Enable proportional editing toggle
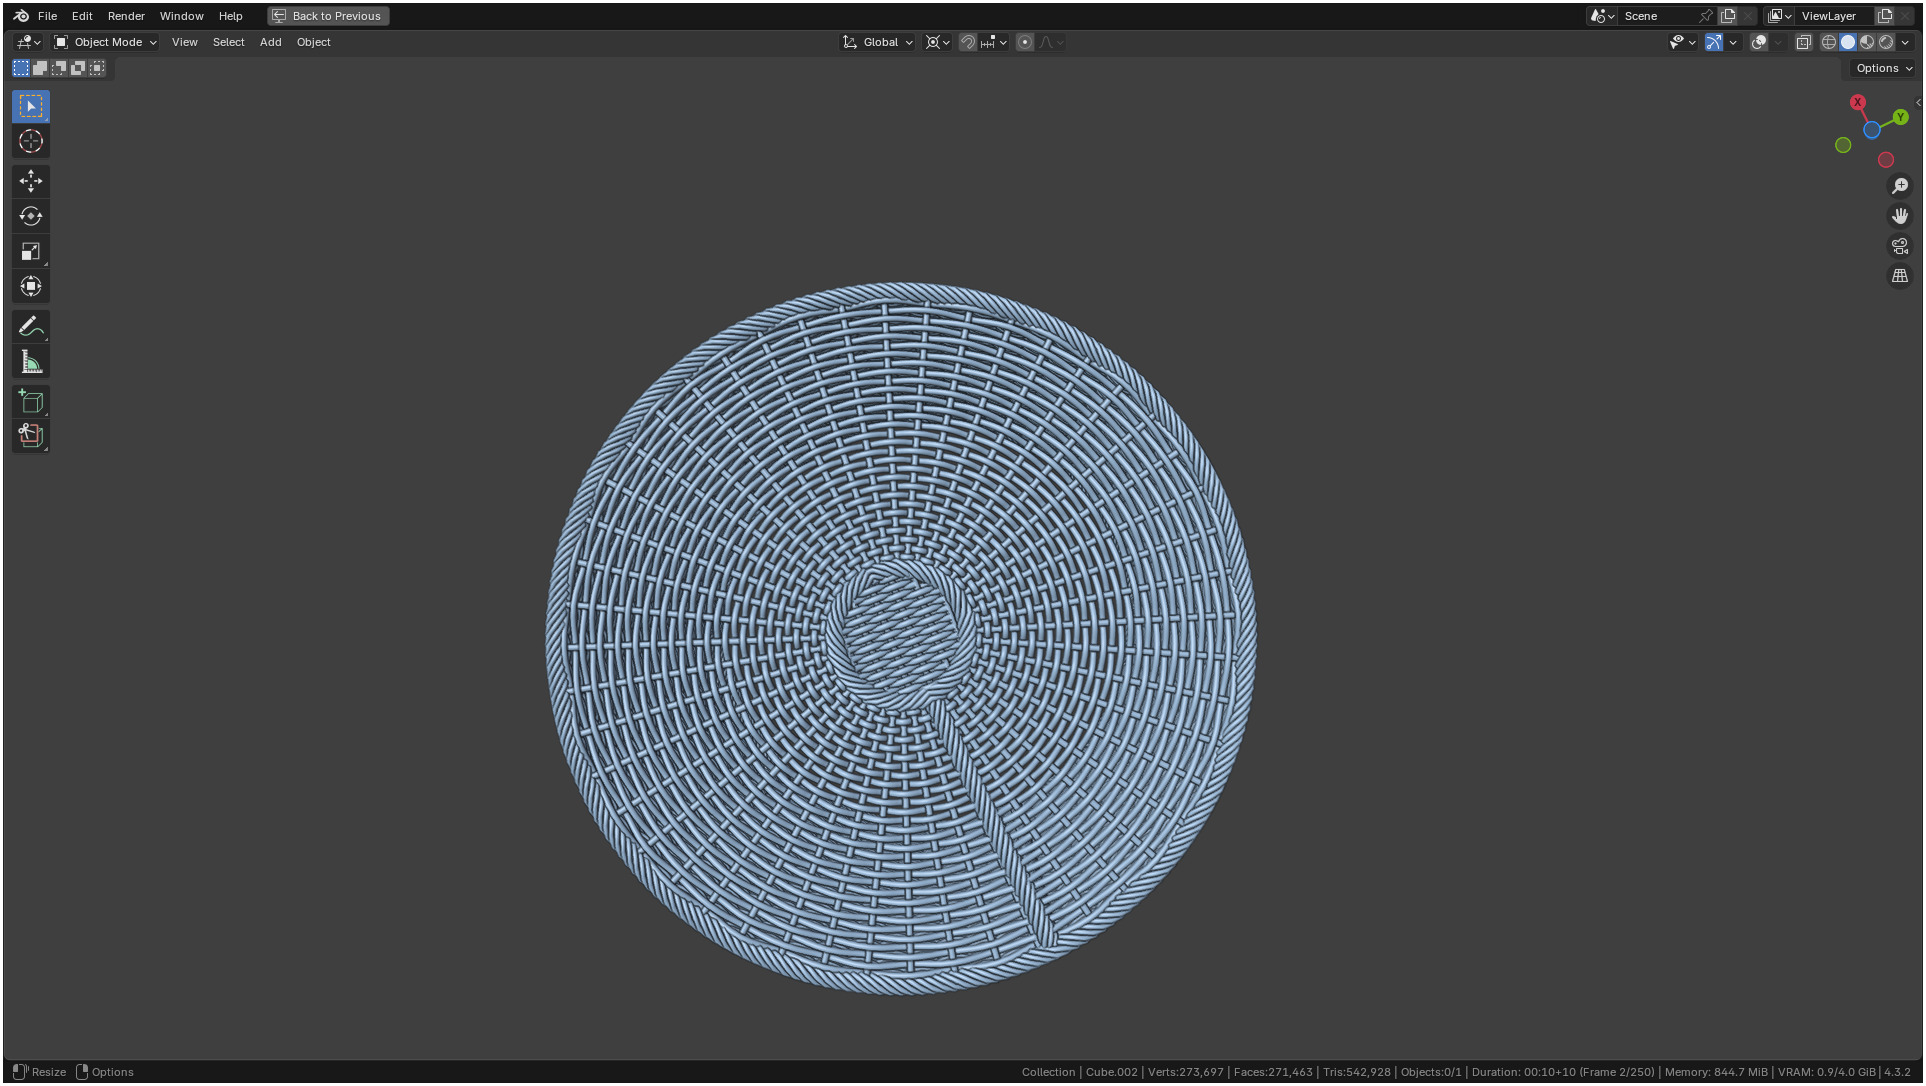 coord(1024,42)
